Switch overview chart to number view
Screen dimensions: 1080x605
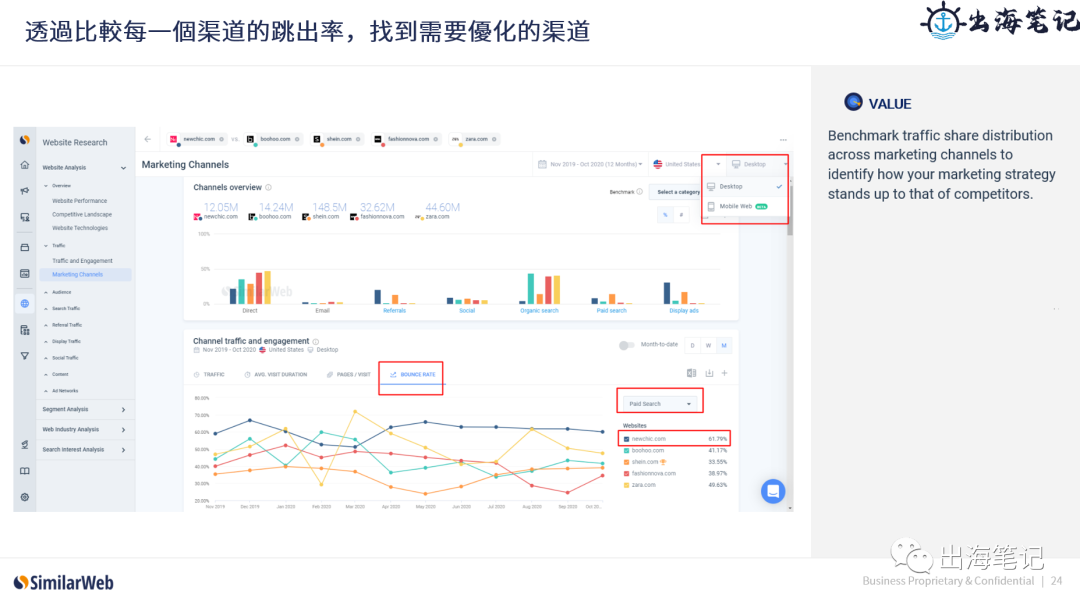(x=681, y=215)
